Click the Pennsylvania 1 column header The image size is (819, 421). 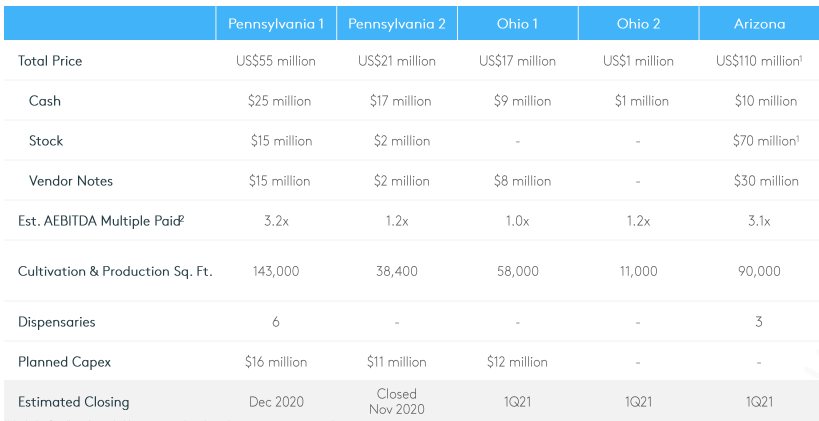275,21
